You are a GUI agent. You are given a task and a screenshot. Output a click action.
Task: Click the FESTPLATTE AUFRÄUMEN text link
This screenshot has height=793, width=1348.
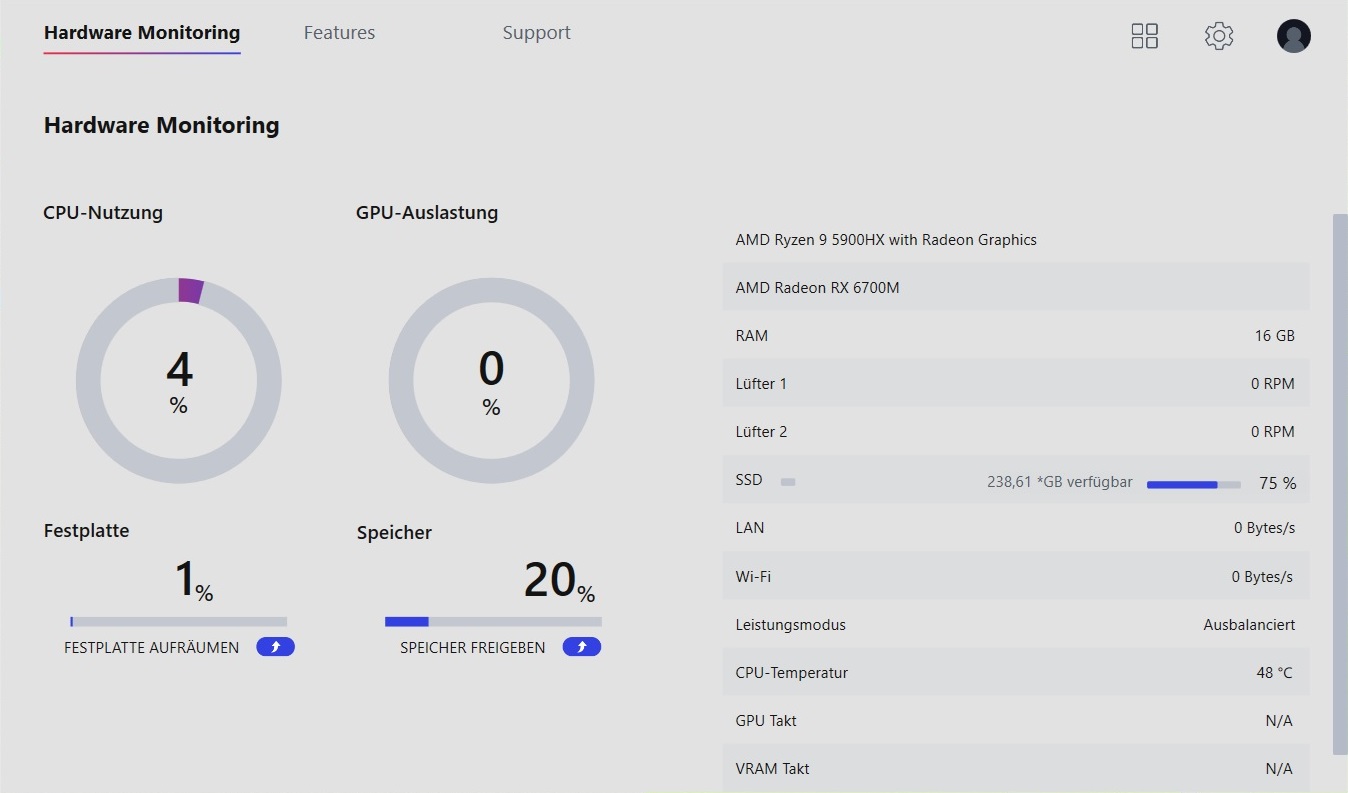pyautogui.click(x=152, y=648)
